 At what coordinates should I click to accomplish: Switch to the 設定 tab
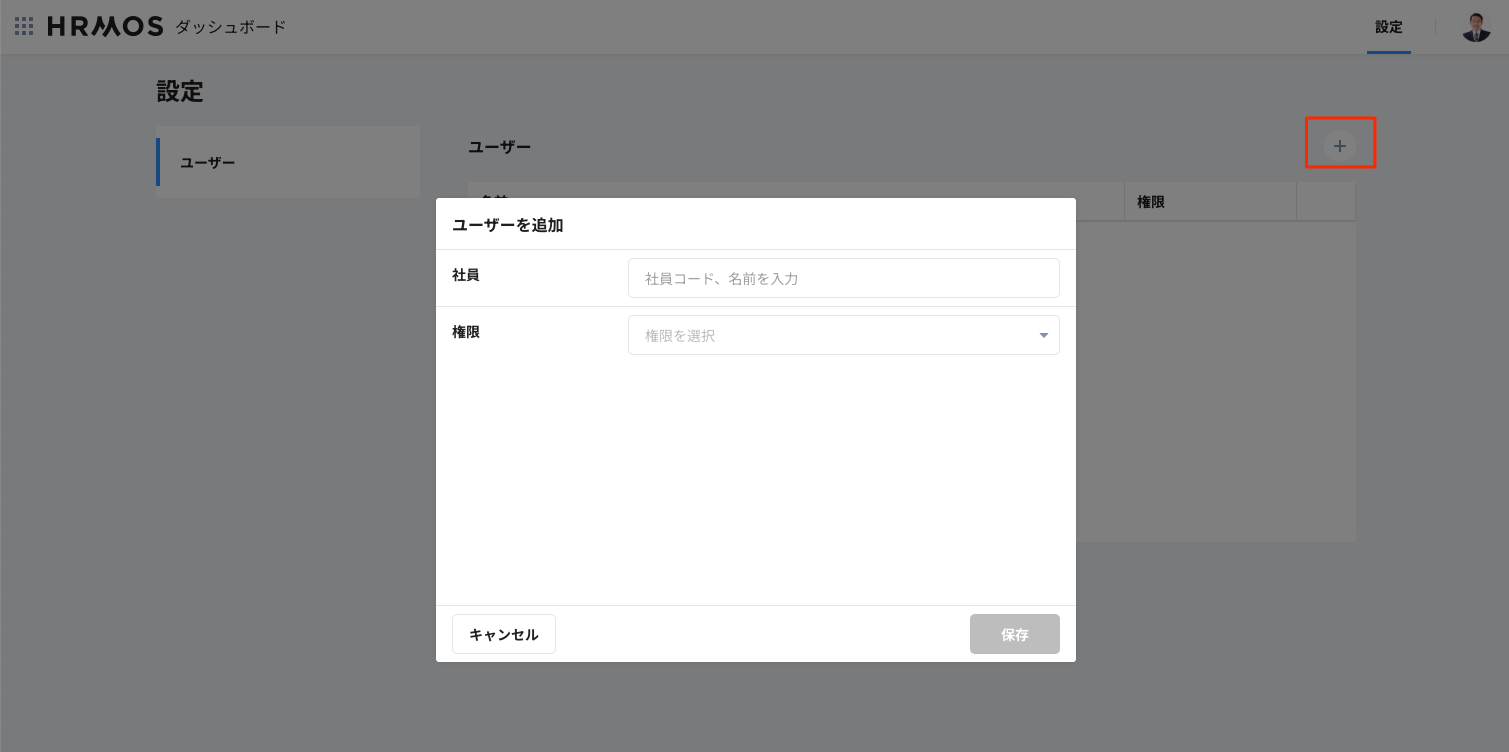pyautogui.click(x=1388, y=27)
